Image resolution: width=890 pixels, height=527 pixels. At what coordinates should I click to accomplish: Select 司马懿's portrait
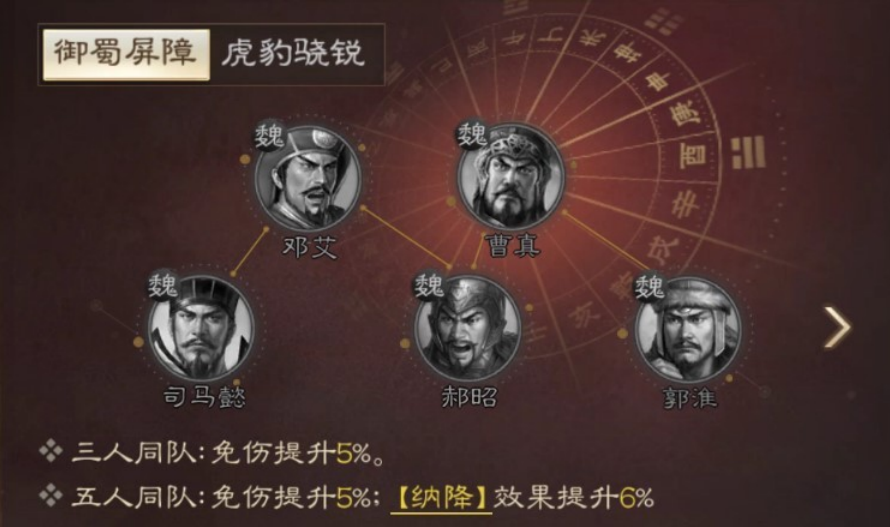point(201,328)
